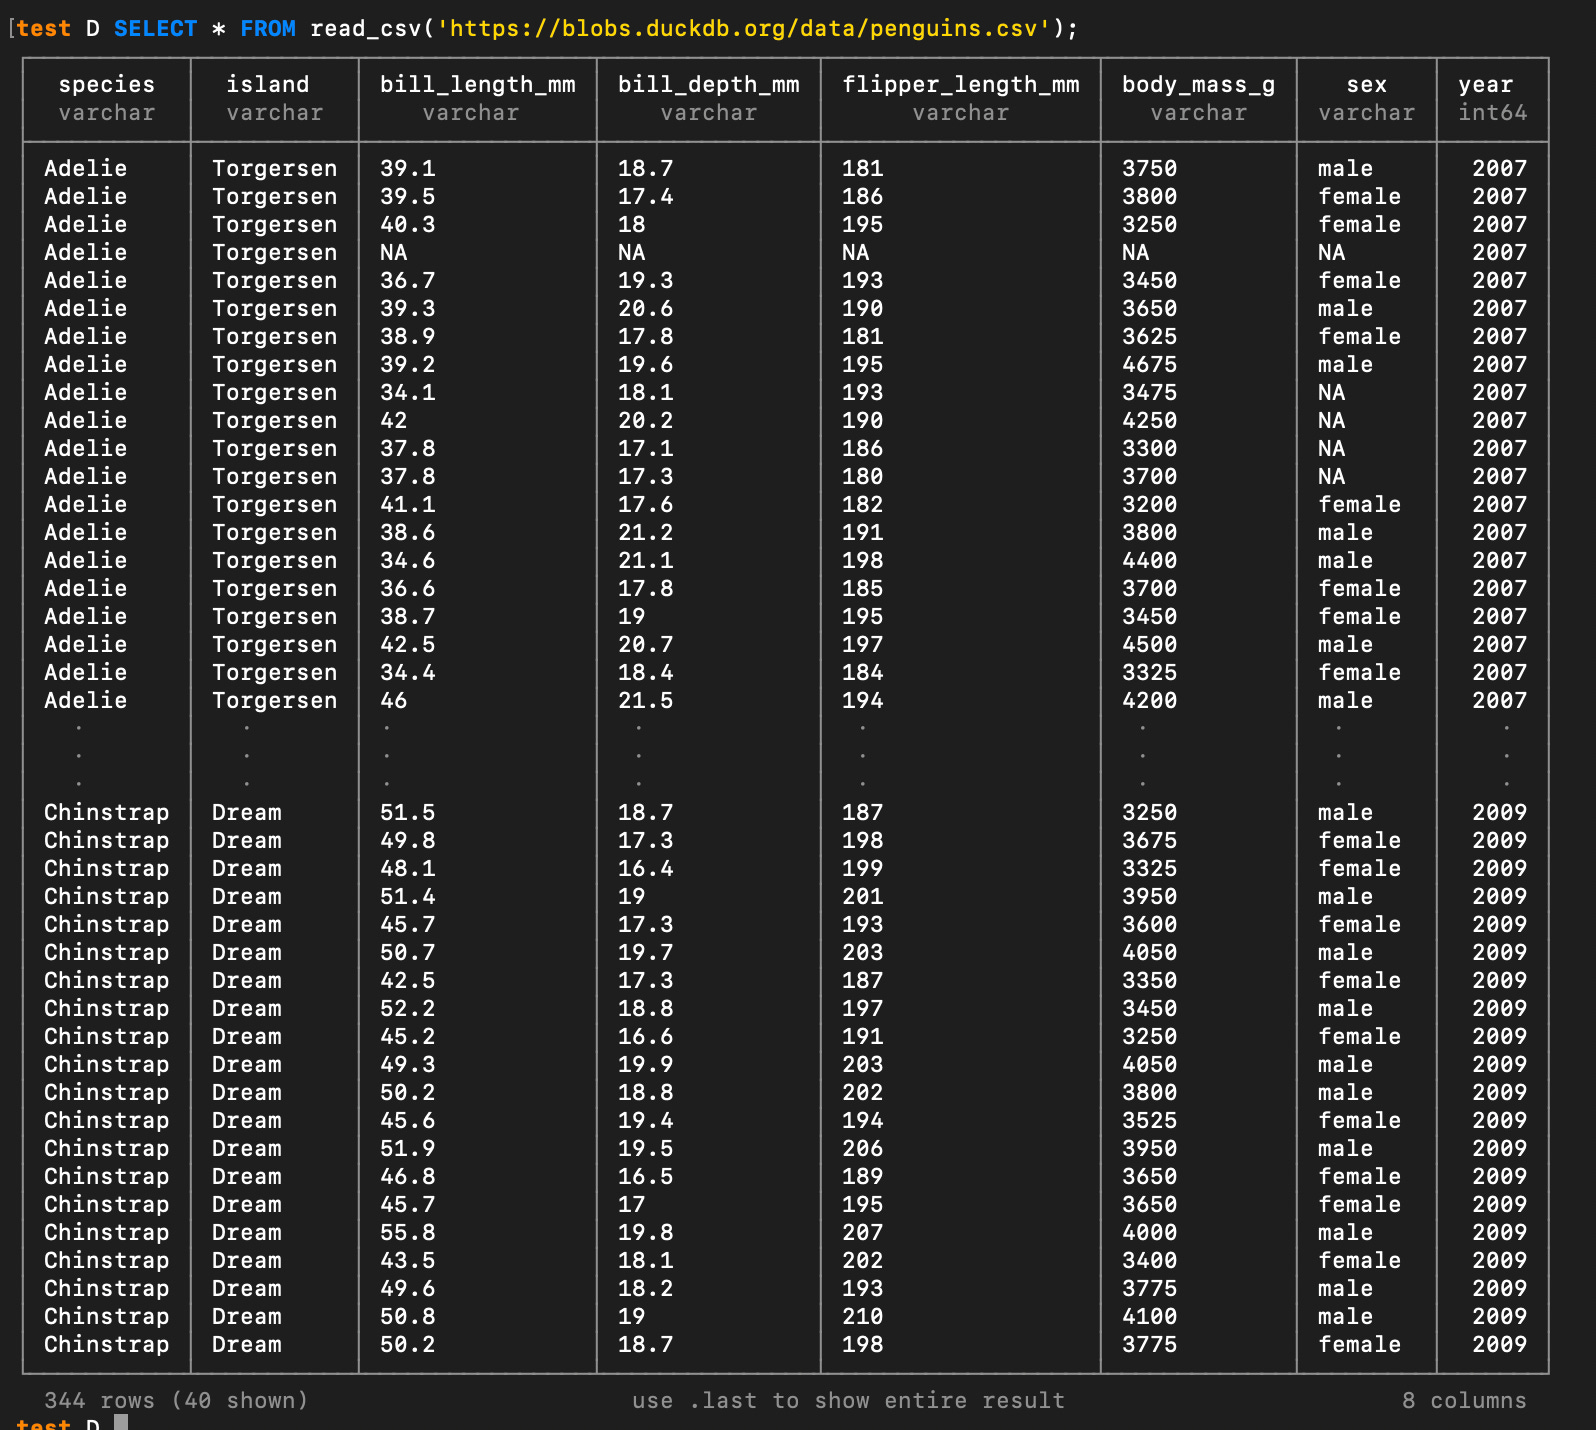Click body mass value 3525
The width and height of the screenshot is (1596, 1430).
point(1150,1120)
